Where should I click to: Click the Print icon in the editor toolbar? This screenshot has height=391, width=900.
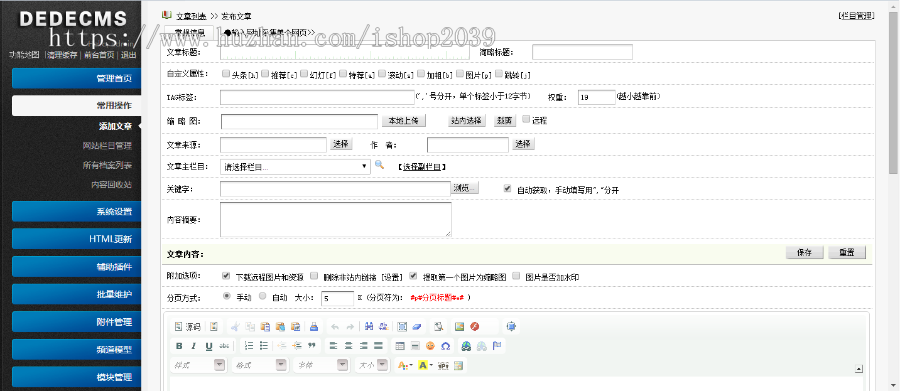point(313,327)
